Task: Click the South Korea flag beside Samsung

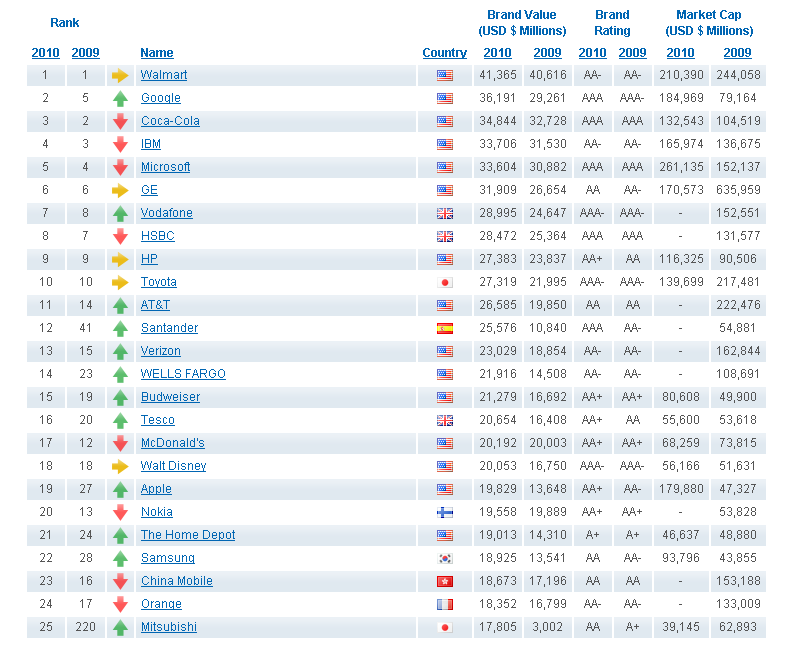Action: (444, 558)
